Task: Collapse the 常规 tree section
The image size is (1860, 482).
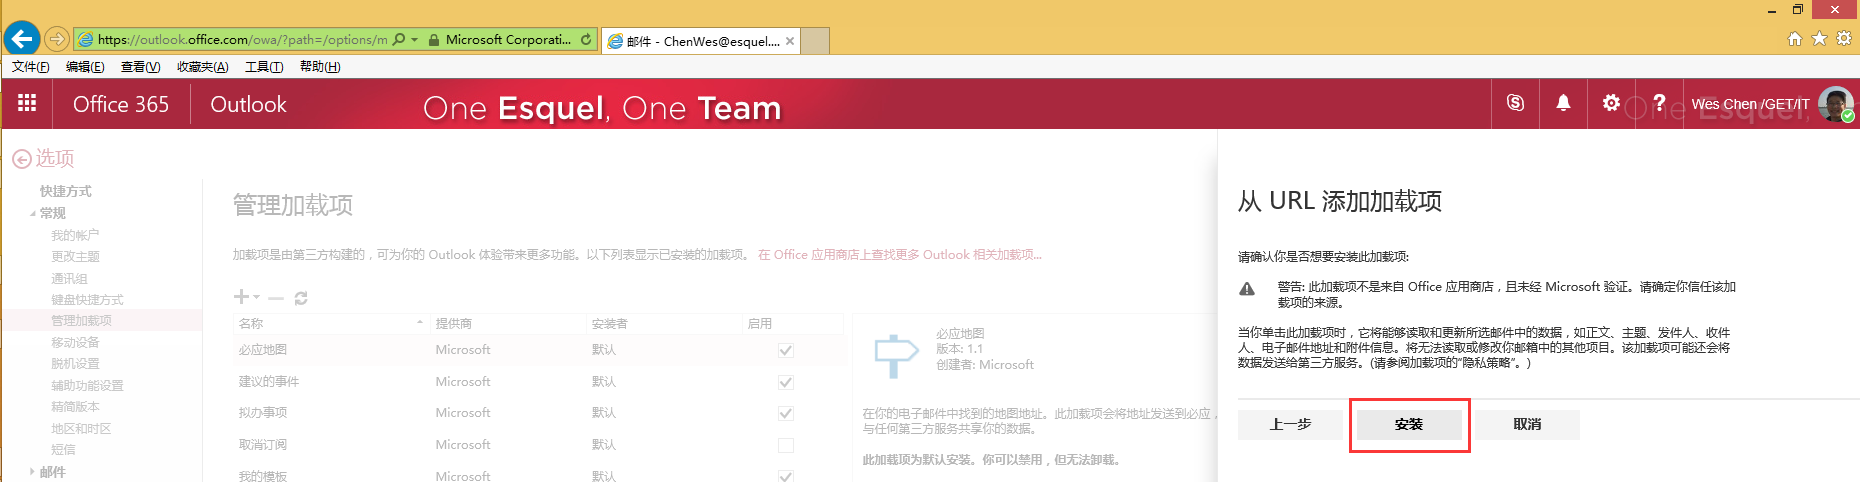Action: coord(32,214)
